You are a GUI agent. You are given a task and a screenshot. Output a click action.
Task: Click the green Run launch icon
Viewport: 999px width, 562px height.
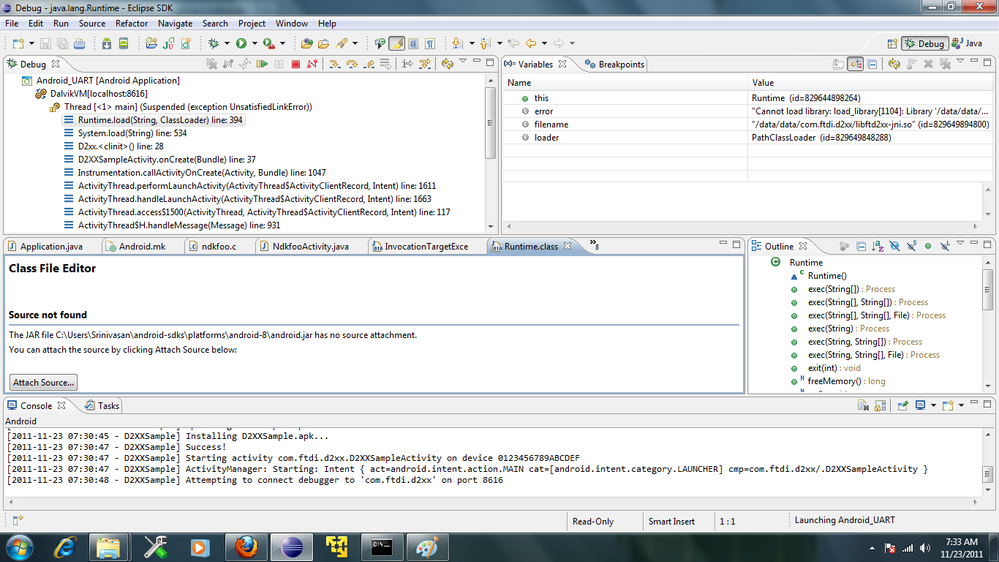point(241,43)
